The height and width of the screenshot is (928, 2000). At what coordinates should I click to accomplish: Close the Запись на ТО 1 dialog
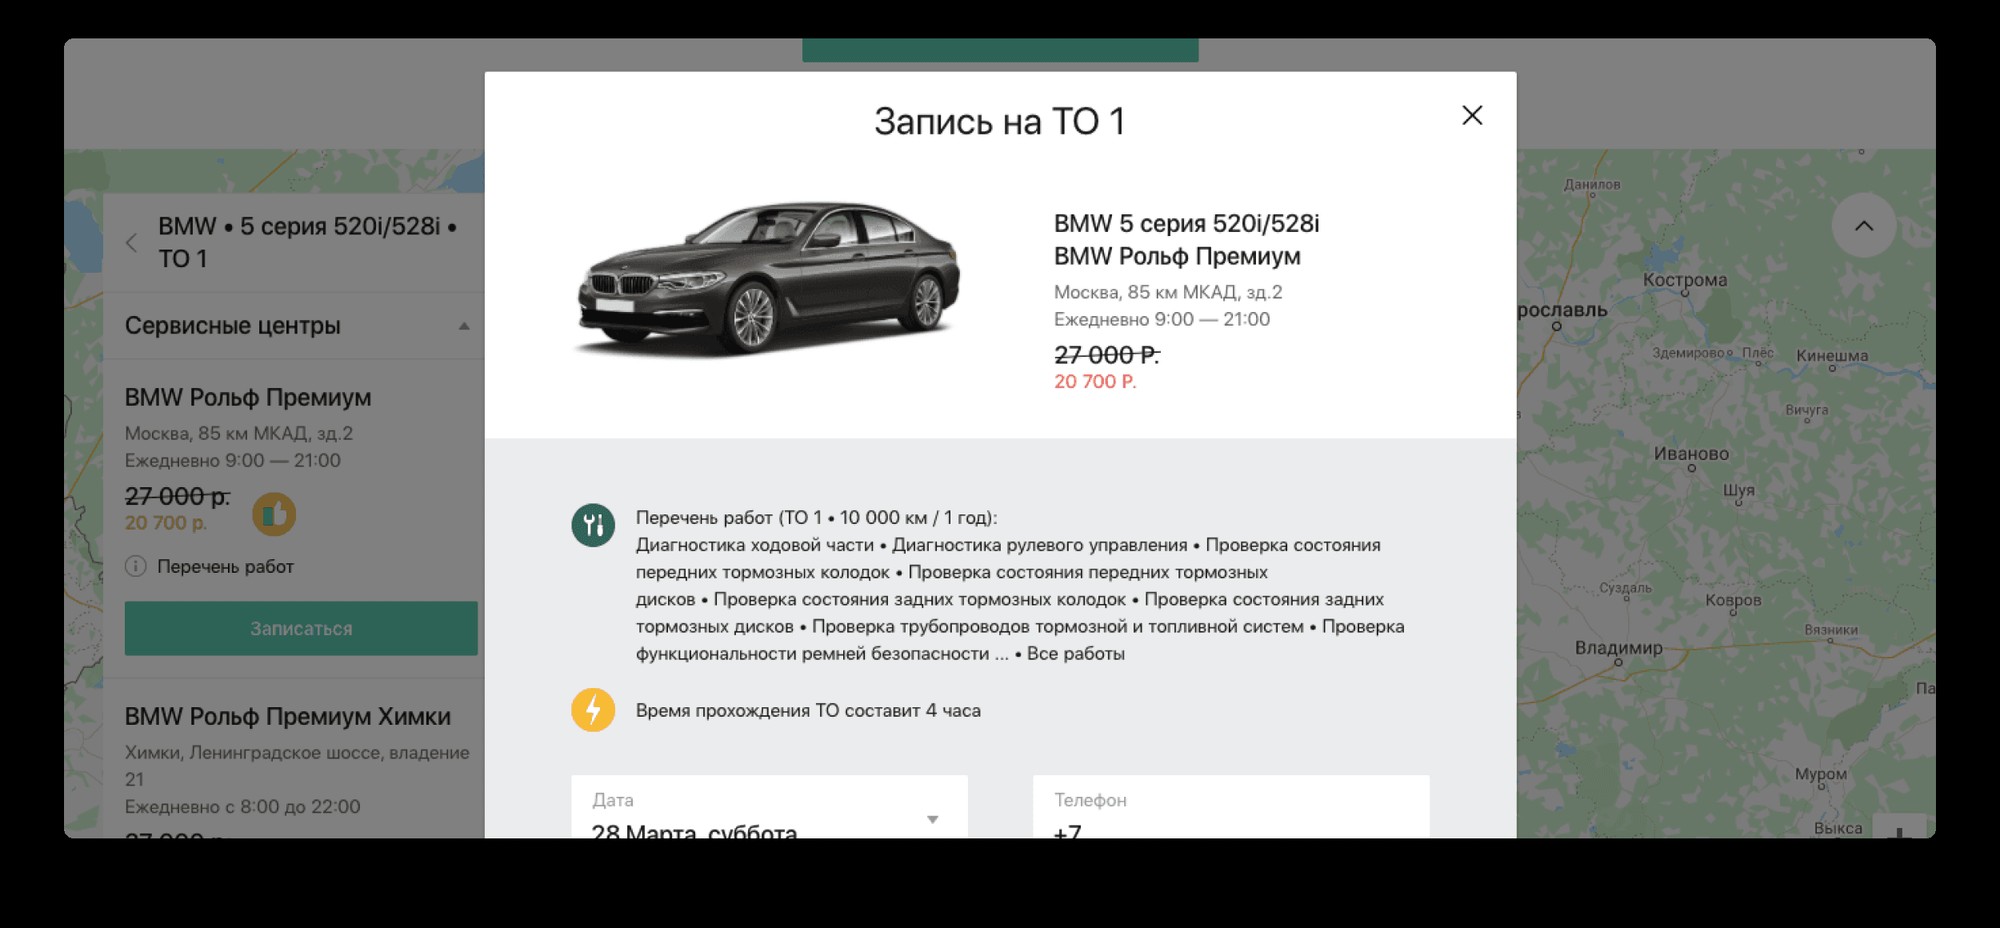(x=1472, y=115)
